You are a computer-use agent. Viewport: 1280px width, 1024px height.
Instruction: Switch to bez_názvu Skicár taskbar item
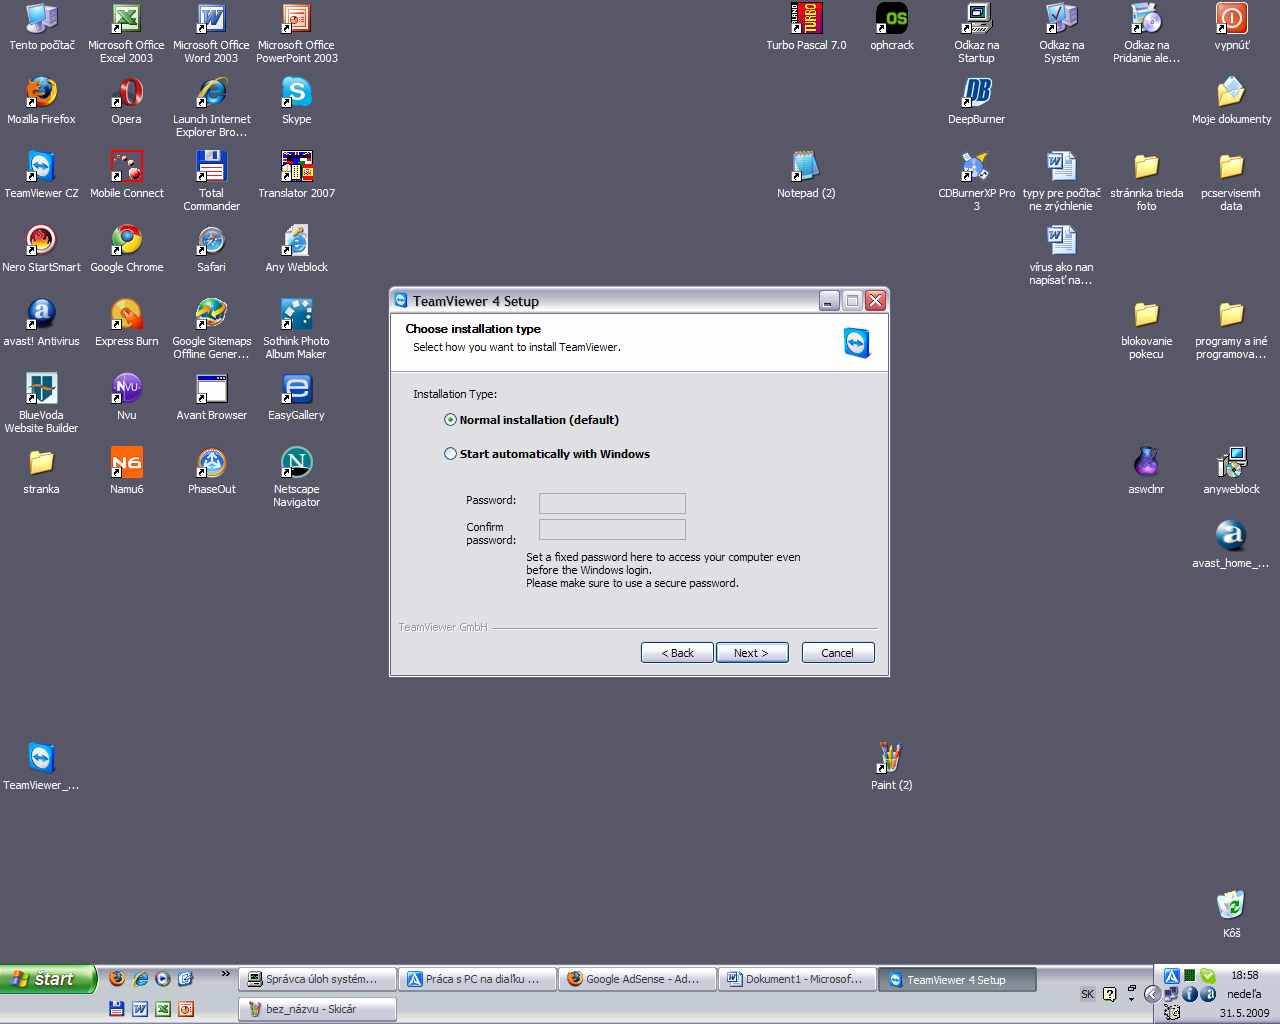tap(317, 1009)
